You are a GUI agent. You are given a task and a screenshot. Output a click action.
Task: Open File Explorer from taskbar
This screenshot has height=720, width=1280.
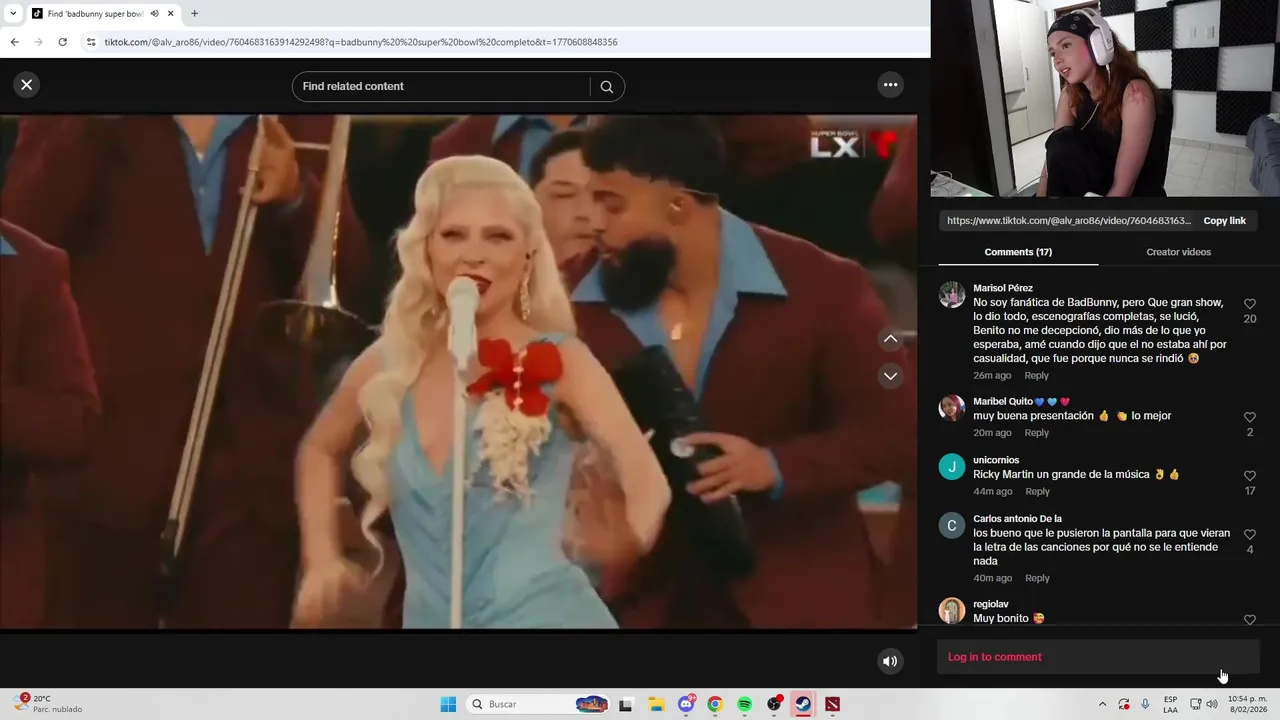pos(656,704)
